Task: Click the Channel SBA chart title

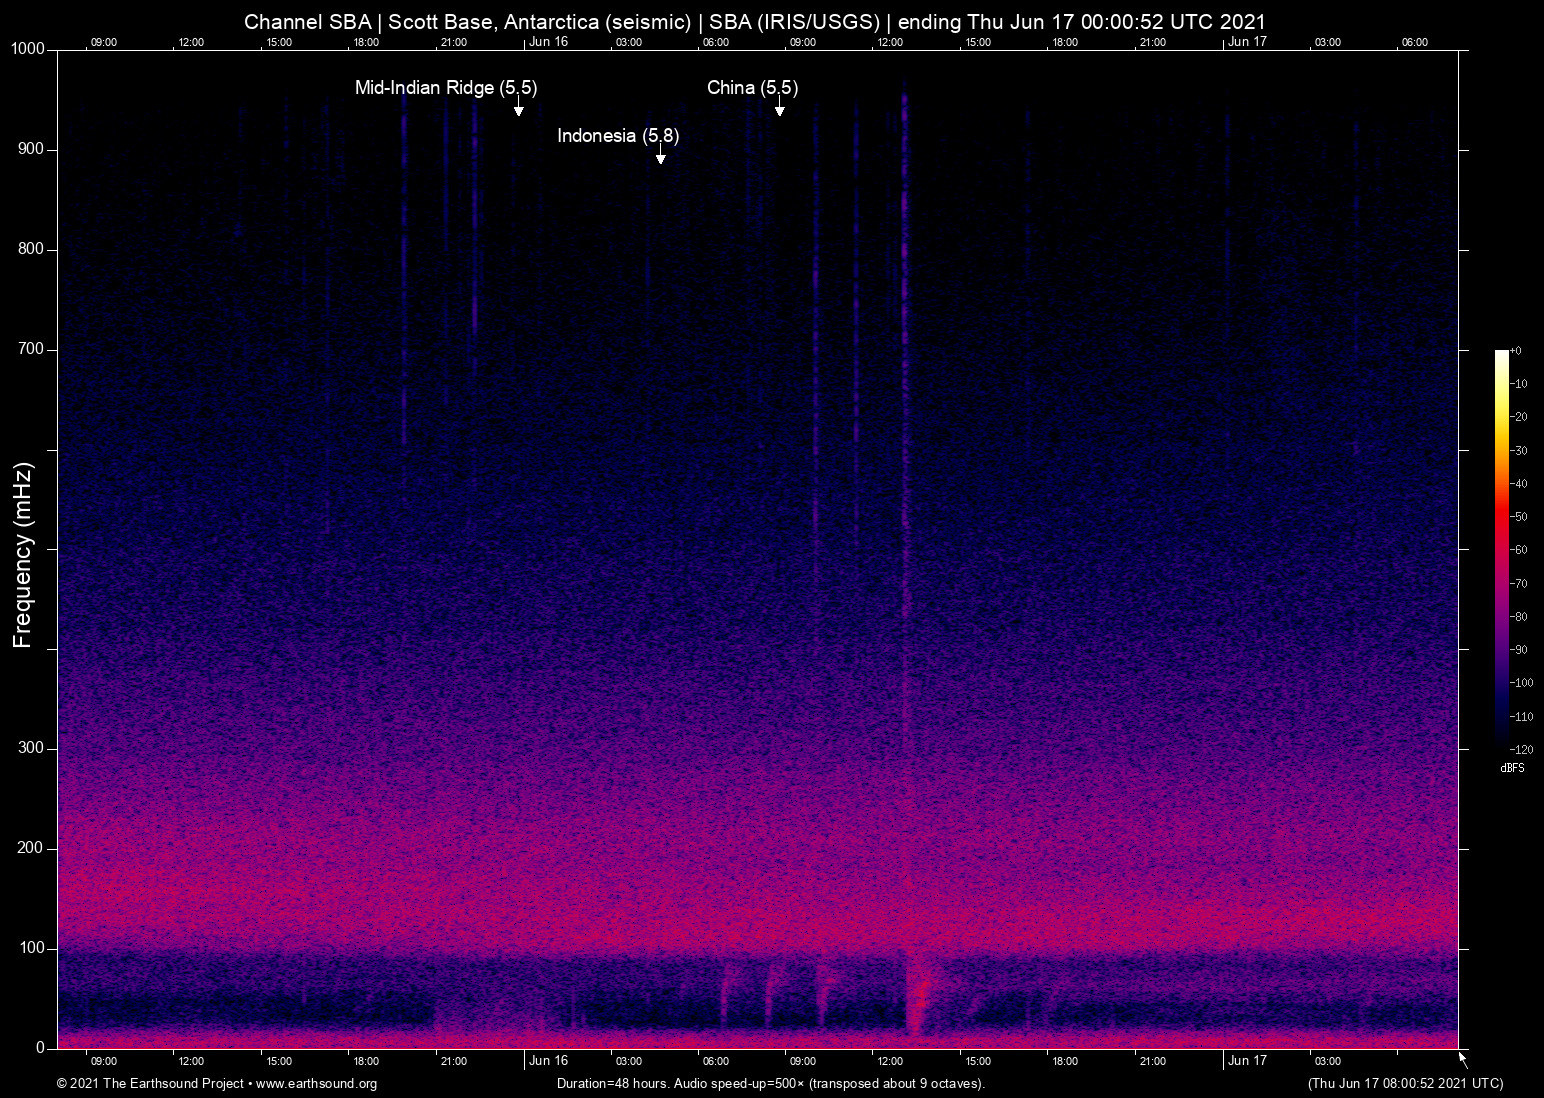Action: 755,22
